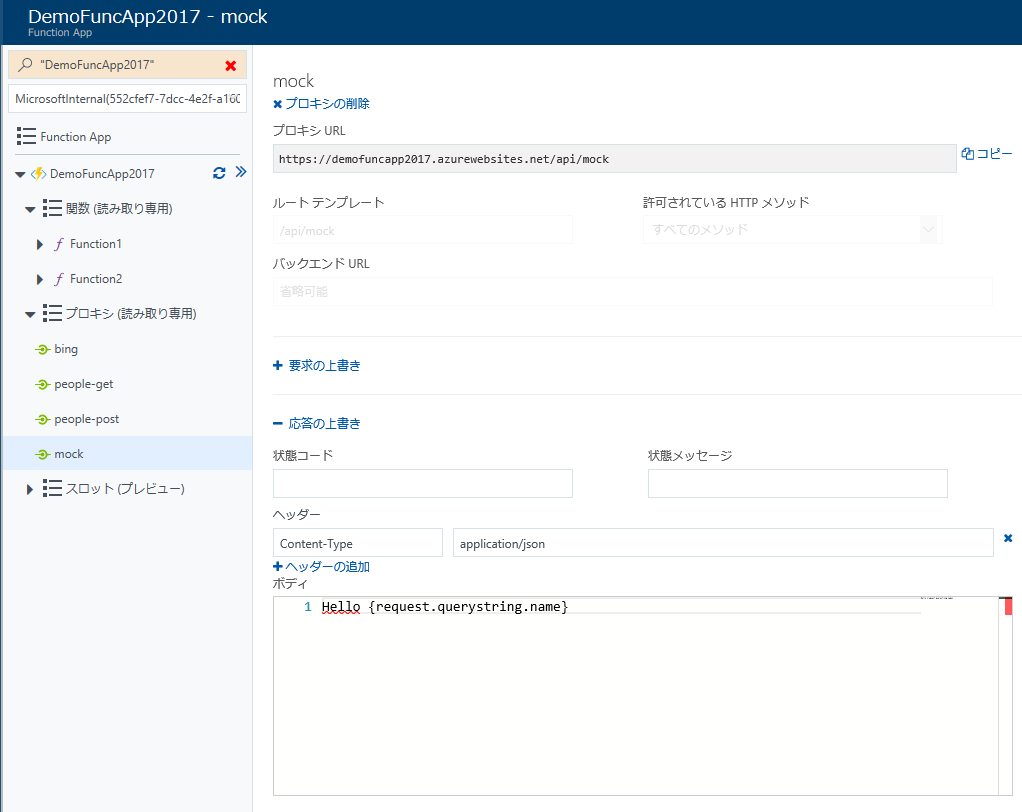Clear the DemoFuncApp2017 search with red X
The image size is (1022, 812).
click(230, 65)
